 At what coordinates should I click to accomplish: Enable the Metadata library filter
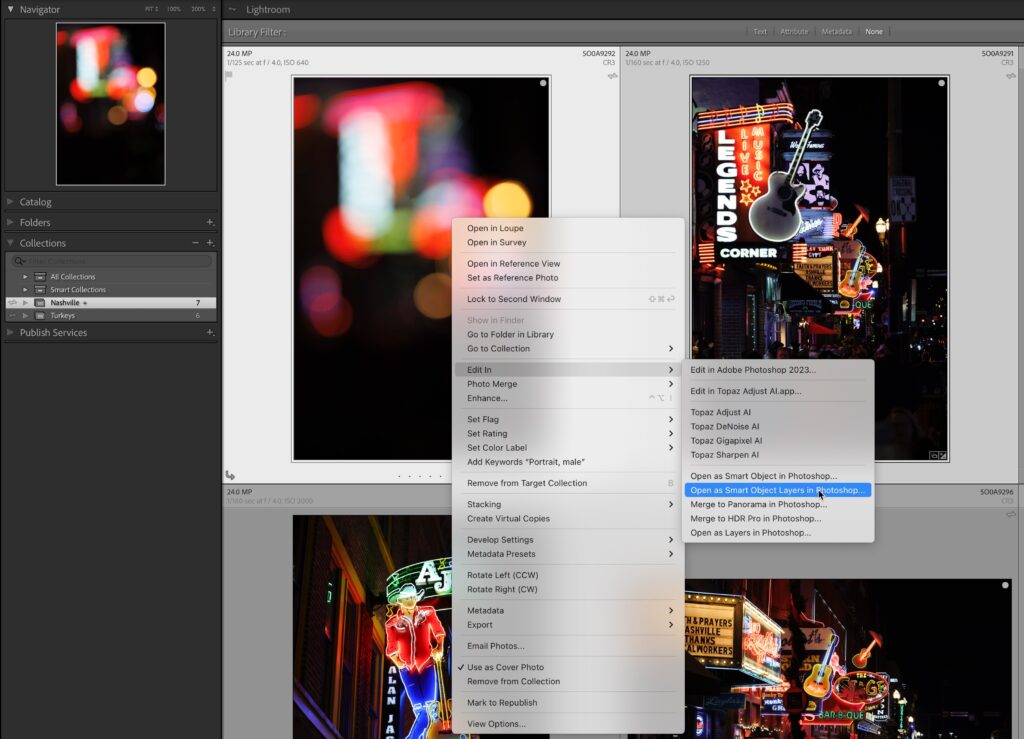coord(837,31)
